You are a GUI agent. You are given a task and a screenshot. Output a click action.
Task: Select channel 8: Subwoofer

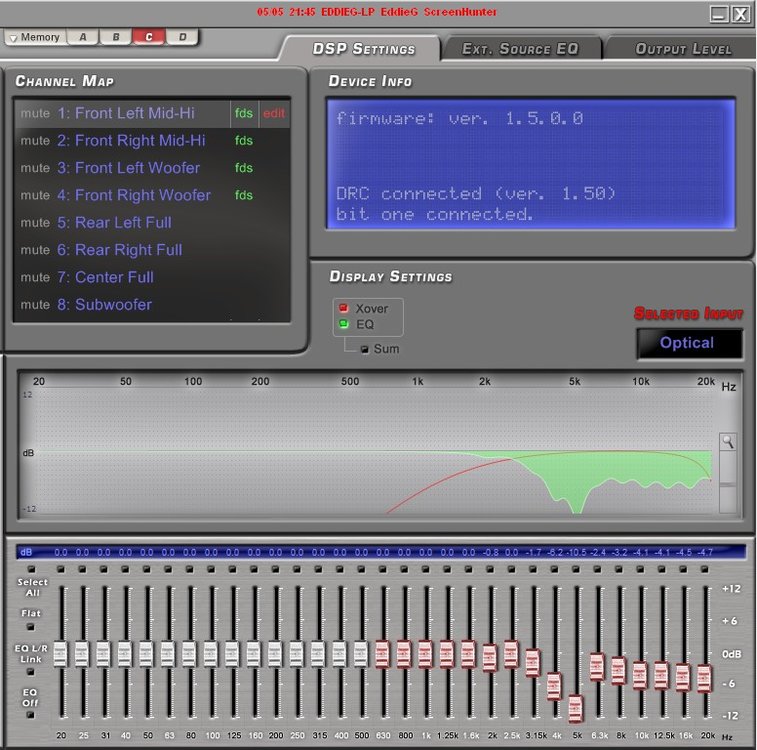tap(104, 305)
